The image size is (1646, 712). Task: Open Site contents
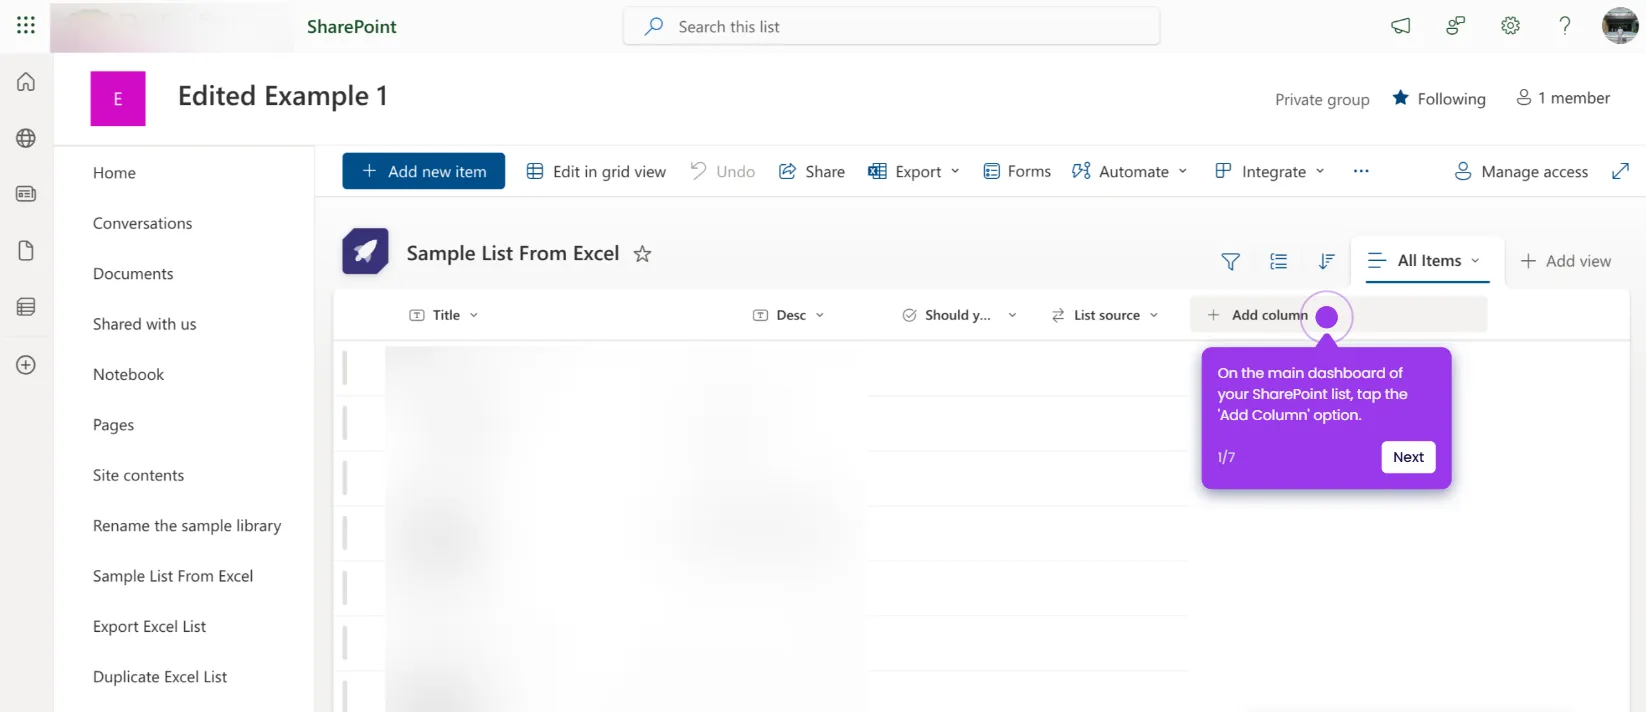(138, 475)
